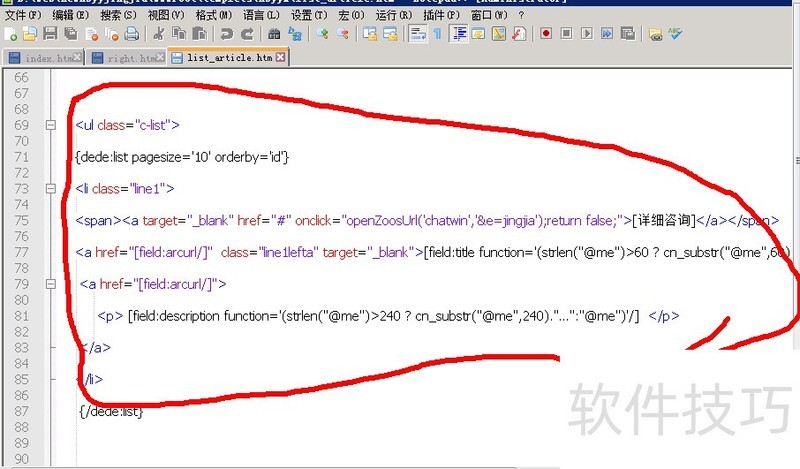Stop macro recording with the square icon
Viewport: 800px width, 469px height.
click(566, 34)
